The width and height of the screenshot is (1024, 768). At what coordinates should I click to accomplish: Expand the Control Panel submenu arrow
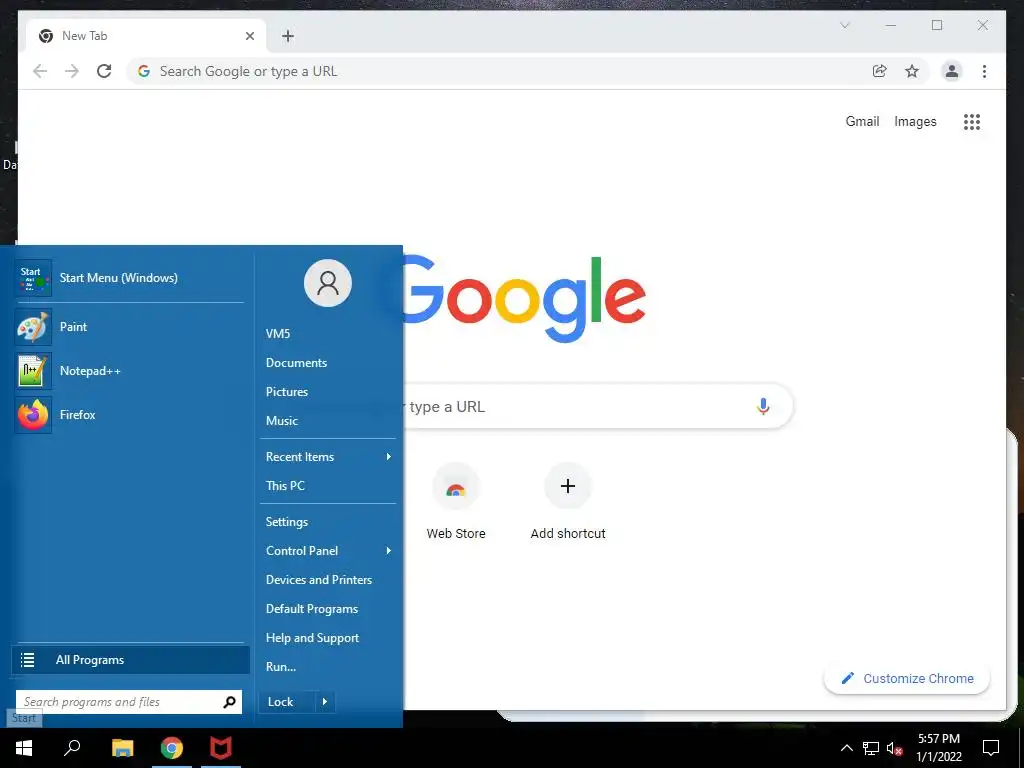389,551
